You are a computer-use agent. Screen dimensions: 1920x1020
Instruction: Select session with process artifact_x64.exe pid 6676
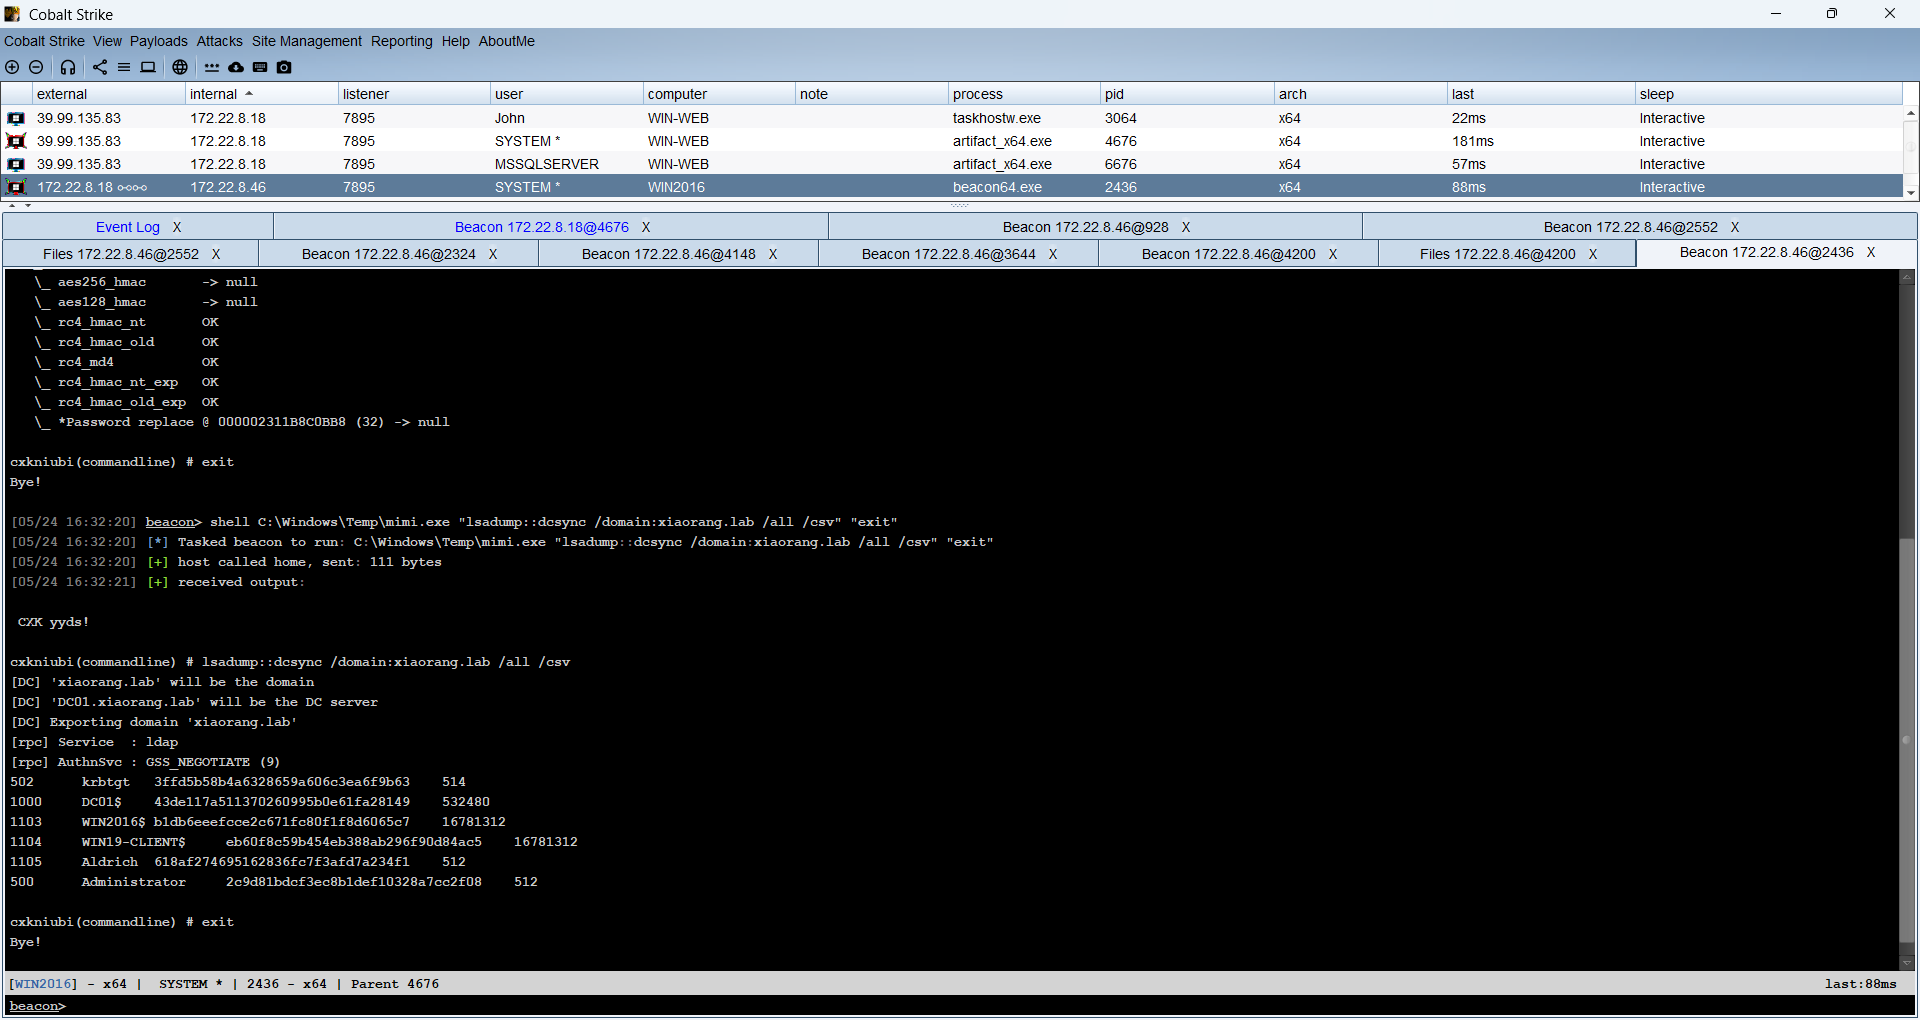[952, 164]
